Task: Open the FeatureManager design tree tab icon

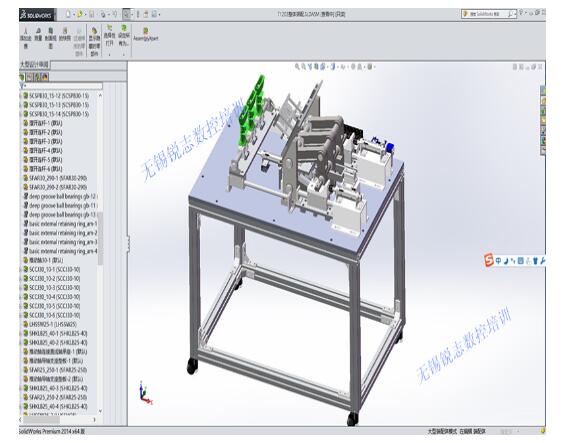Action: pos(22,77)
